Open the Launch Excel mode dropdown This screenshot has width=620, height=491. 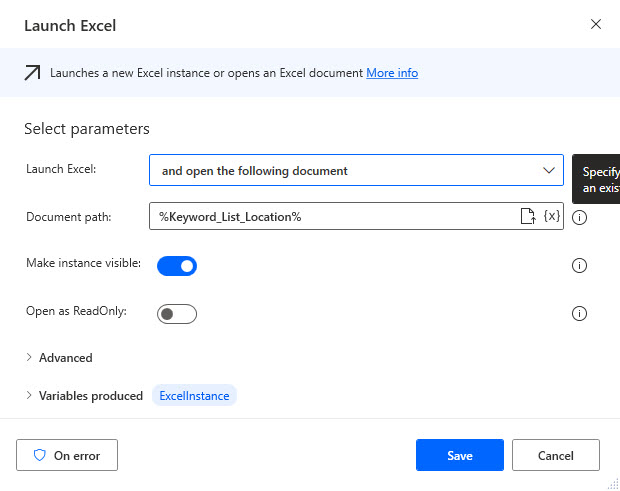(356, 170)
